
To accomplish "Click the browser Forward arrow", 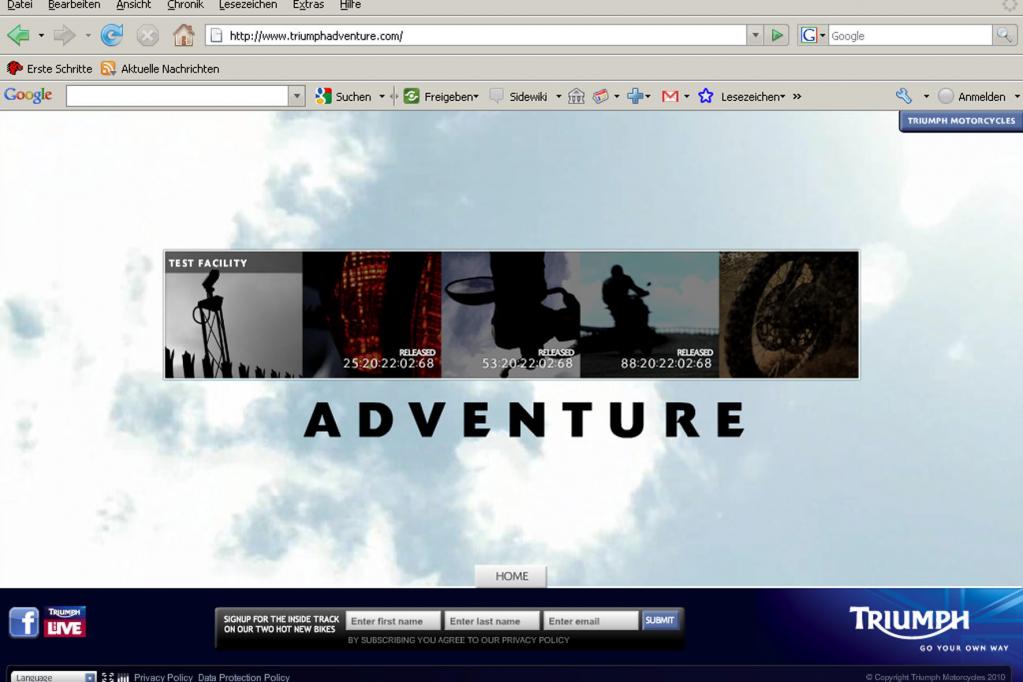I will click(x=64, y=35).
